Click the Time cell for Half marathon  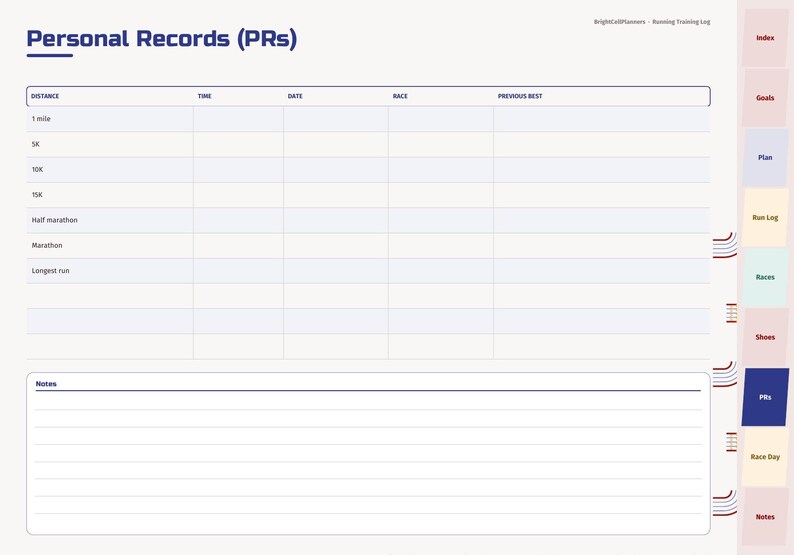point(239,220)
